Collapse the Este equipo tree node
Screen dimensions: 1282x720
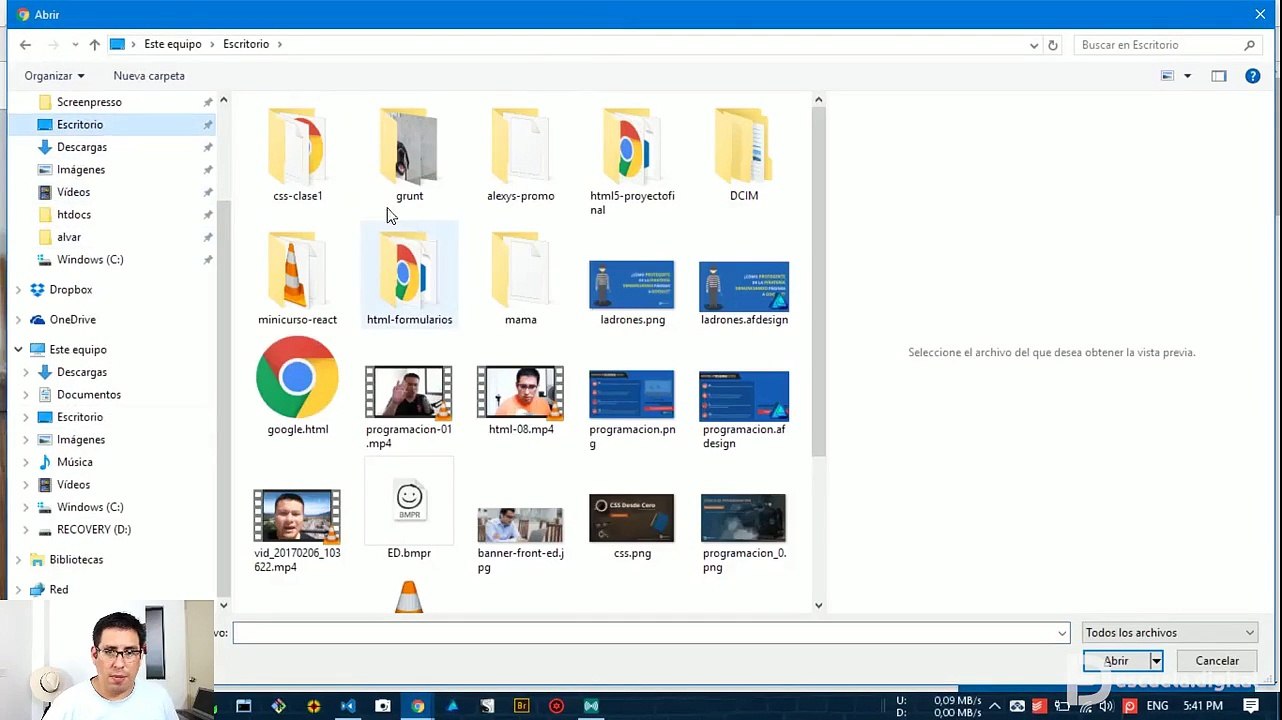[x=18, y=350]
